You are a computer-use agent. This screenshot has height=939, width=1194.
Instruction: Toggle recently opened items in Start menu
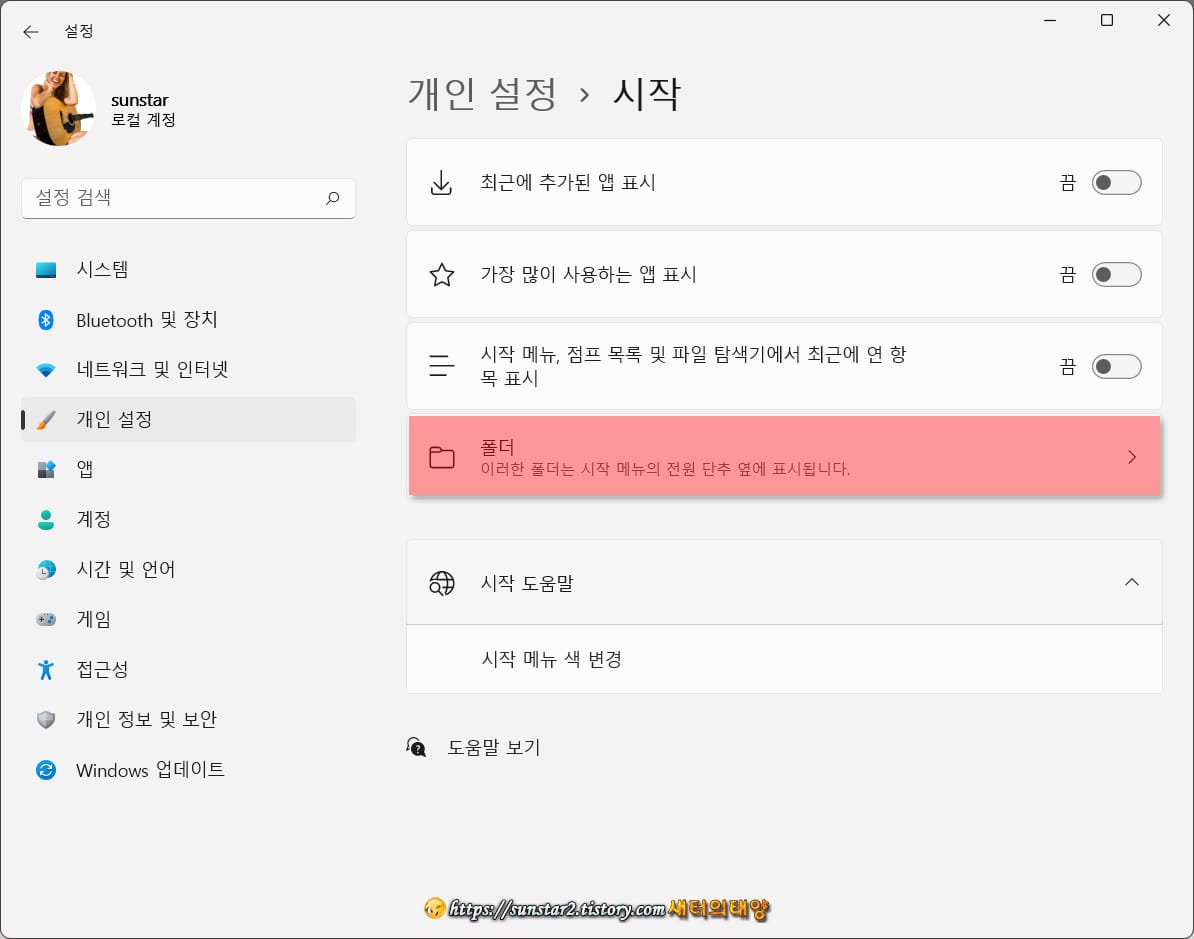tap(1116, 366)
